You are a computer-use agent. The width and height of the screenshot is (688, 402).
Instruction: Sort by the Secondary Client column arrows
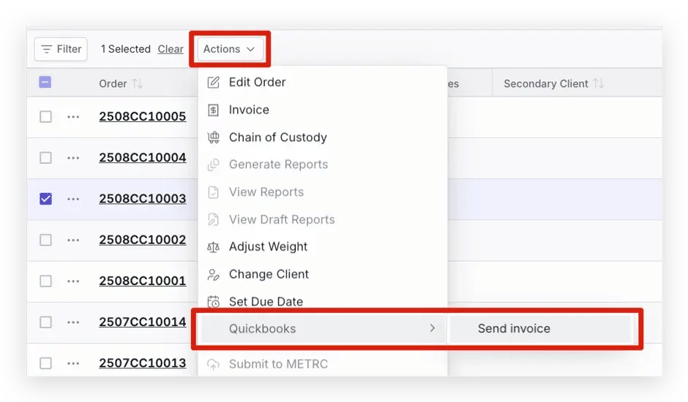(x=598, y=83)
